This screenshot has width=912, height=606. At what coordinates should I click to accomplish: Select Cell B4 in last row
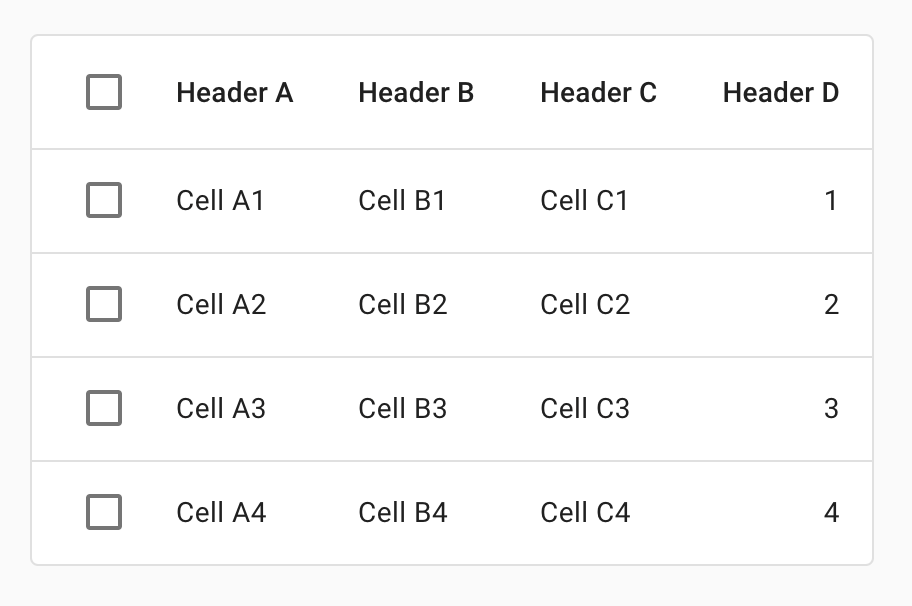pyautogui.click(x=403, y=513)
